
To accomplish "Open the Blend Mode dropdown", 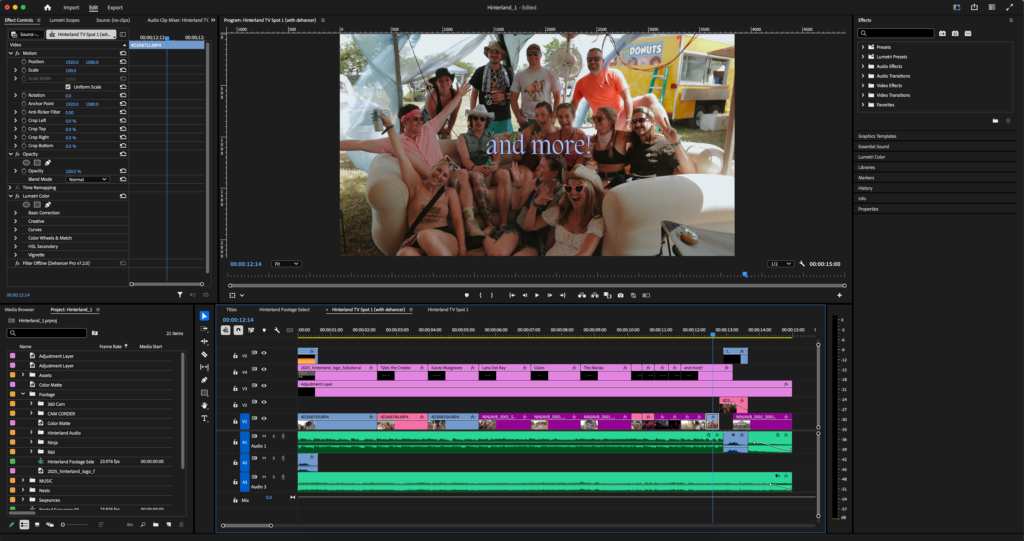I will pyautogui.click(x=87, y=179).
